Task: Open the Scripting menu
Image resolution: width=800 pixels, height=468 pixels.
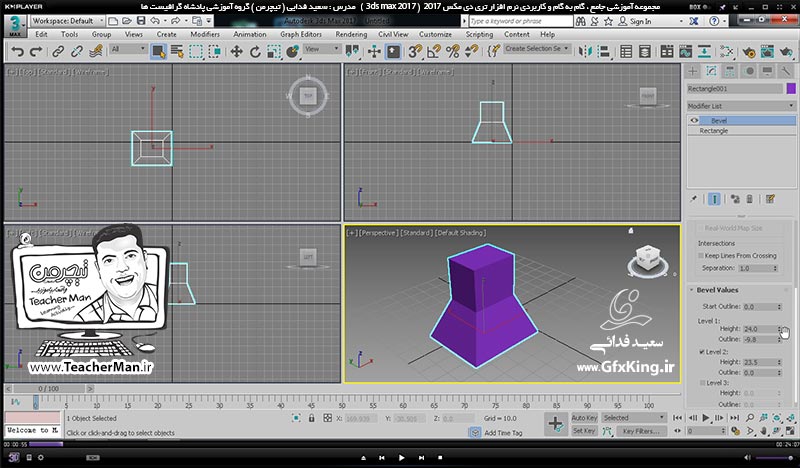Action: tap(479, 34)
